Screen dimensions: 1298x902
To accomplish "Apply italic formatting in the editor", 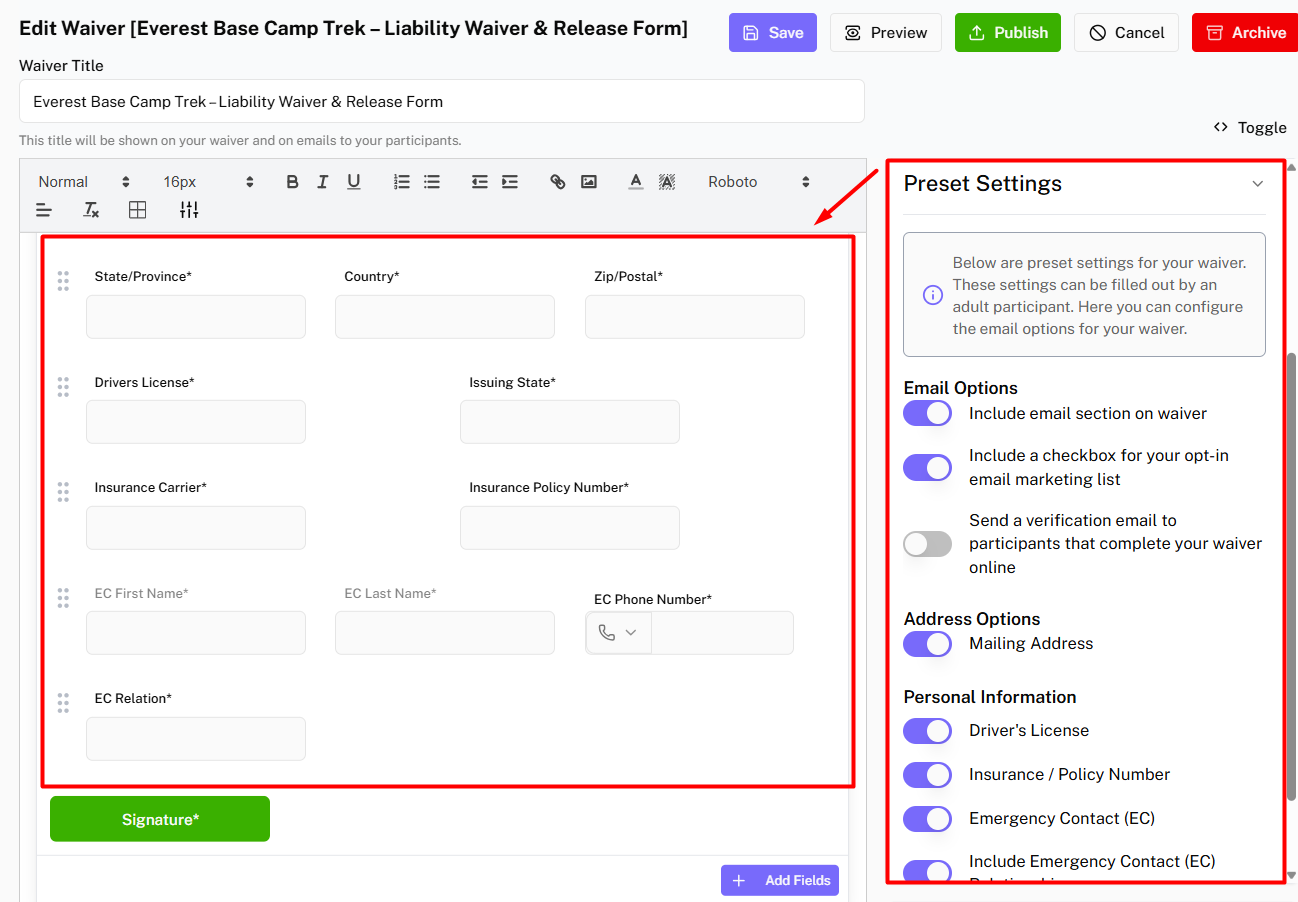I will 322,182.
